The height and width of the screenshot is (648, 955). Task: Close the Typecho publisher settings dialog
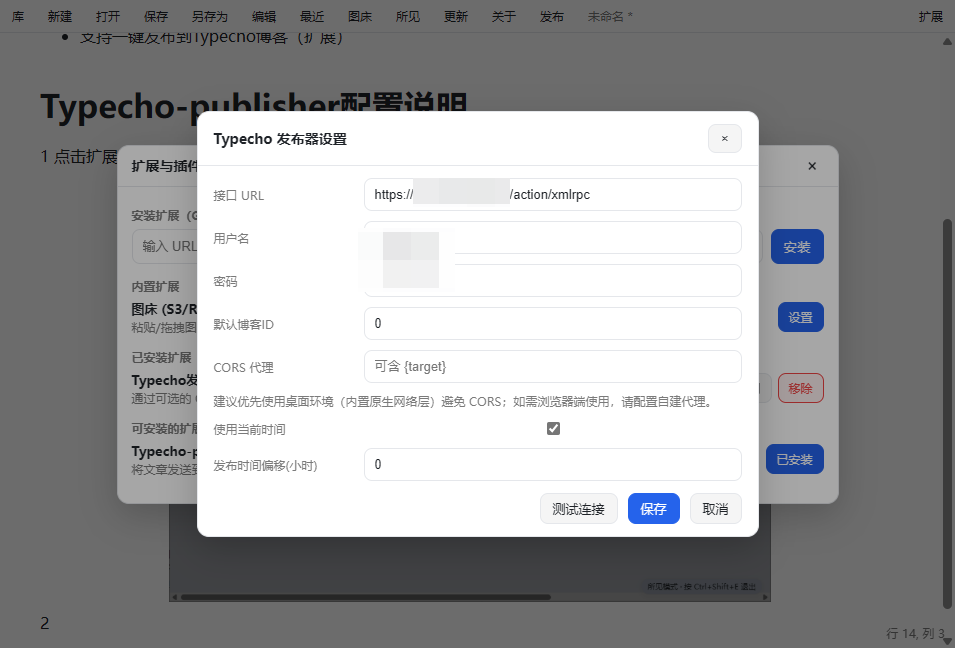pos(724,139)
